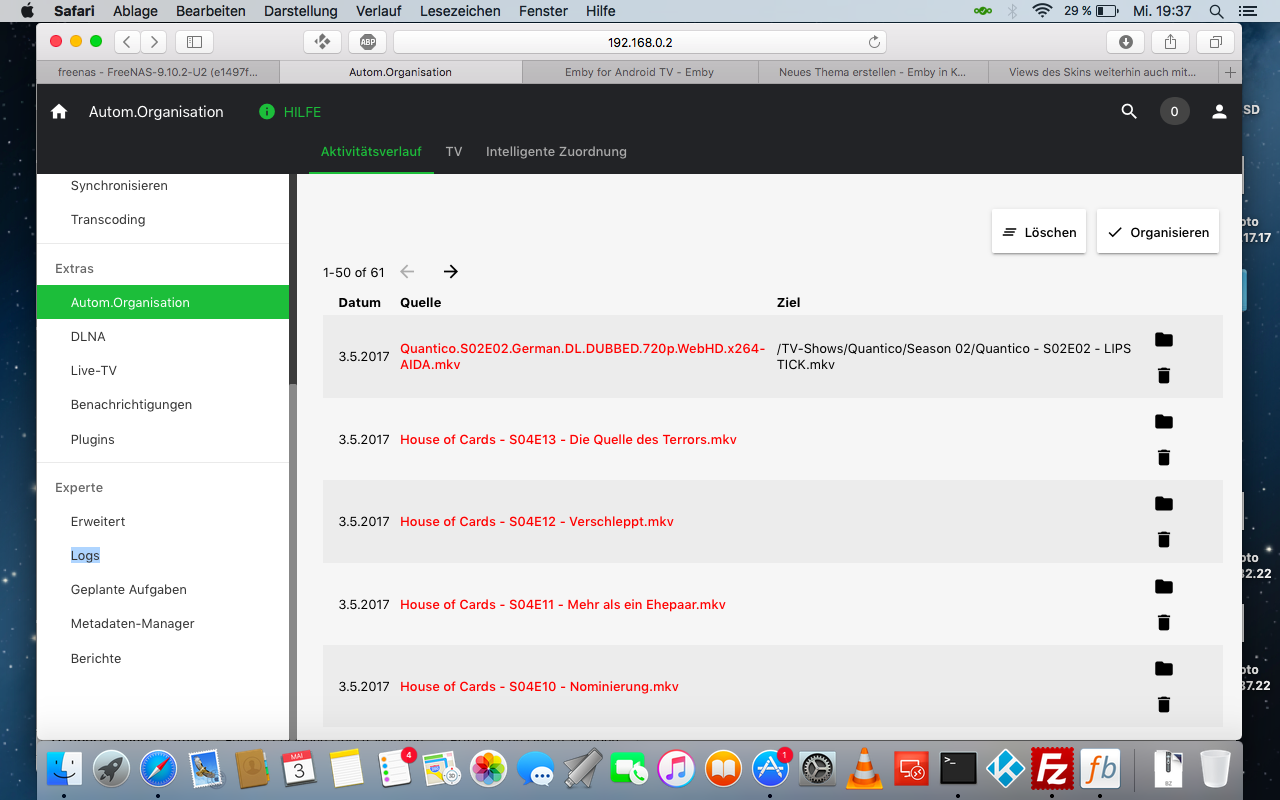
Task: Open notifications counter showing 0
Action: [x=1174, y=112]
